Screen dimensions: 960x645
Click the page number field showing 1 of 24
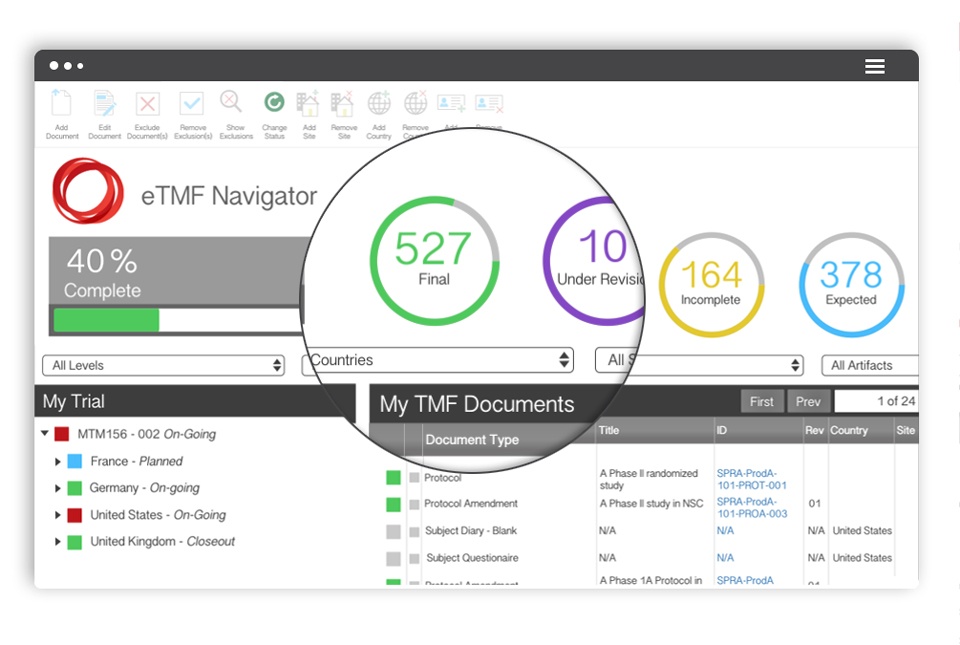click(x=876, y=401)
